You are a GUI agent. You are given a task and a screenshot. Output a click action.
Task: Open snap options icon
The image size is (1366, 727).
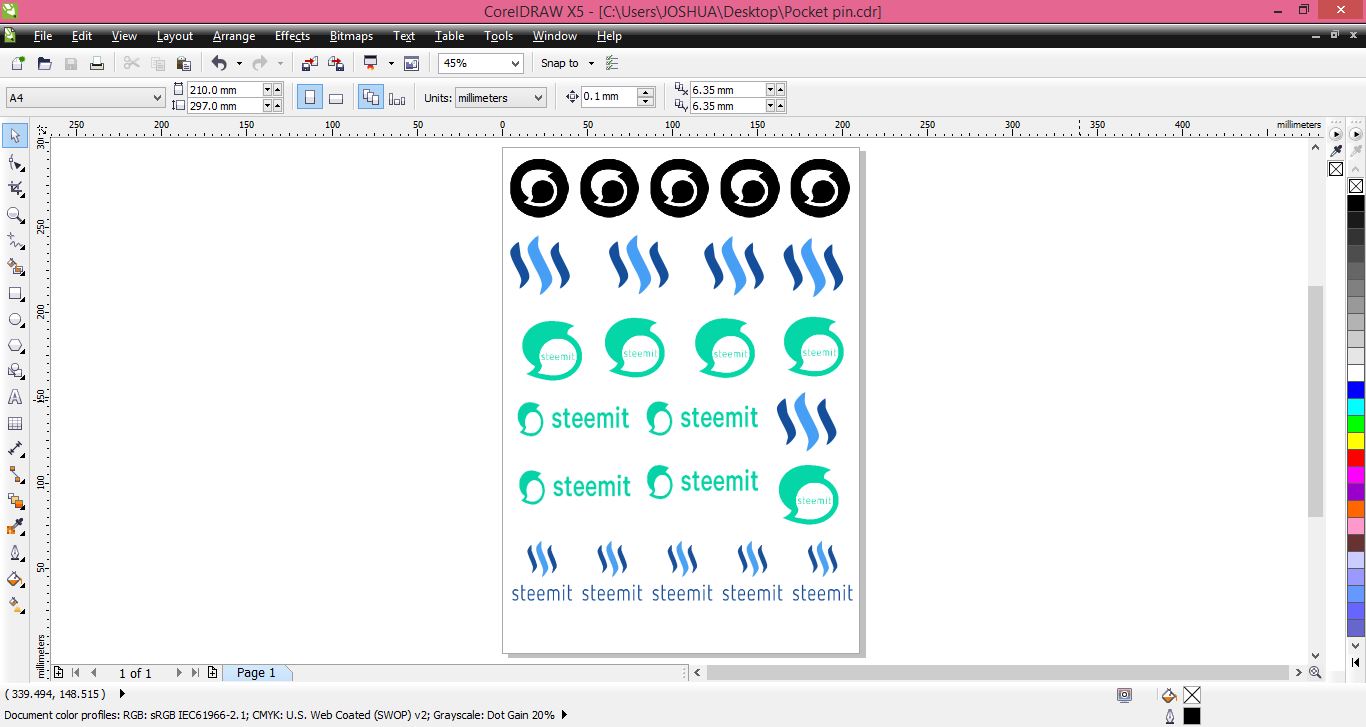pos(612,63)
